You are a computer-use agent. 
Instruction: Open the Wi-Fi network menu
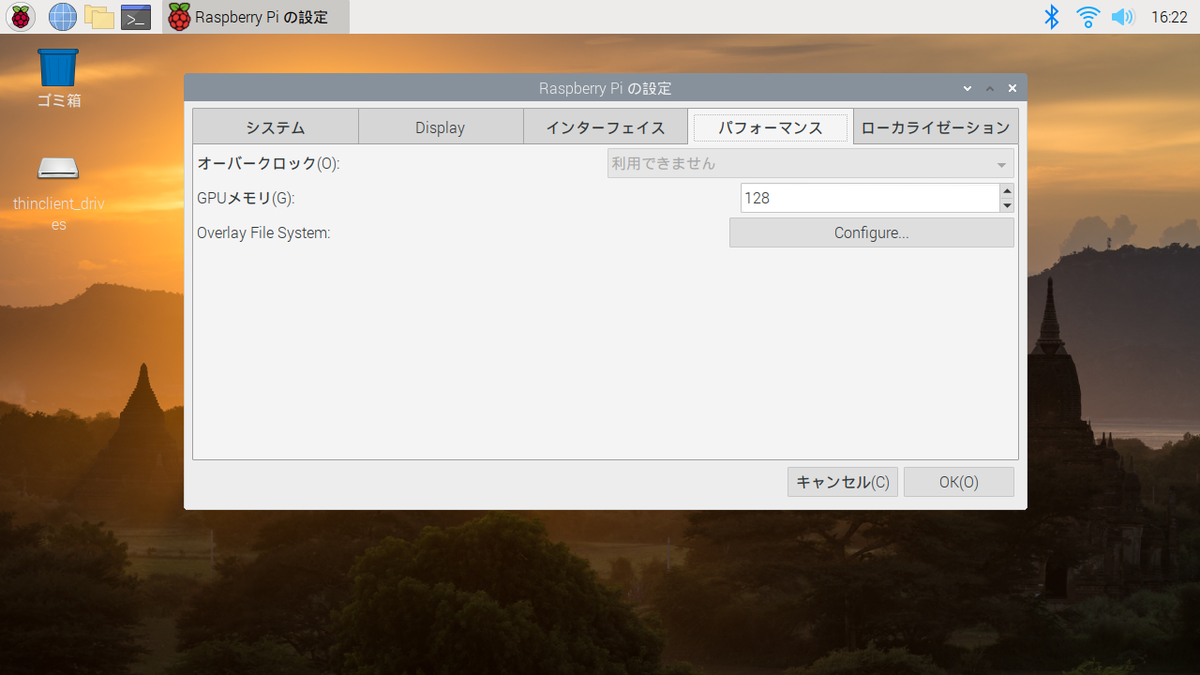click(x=1088, y=17)
